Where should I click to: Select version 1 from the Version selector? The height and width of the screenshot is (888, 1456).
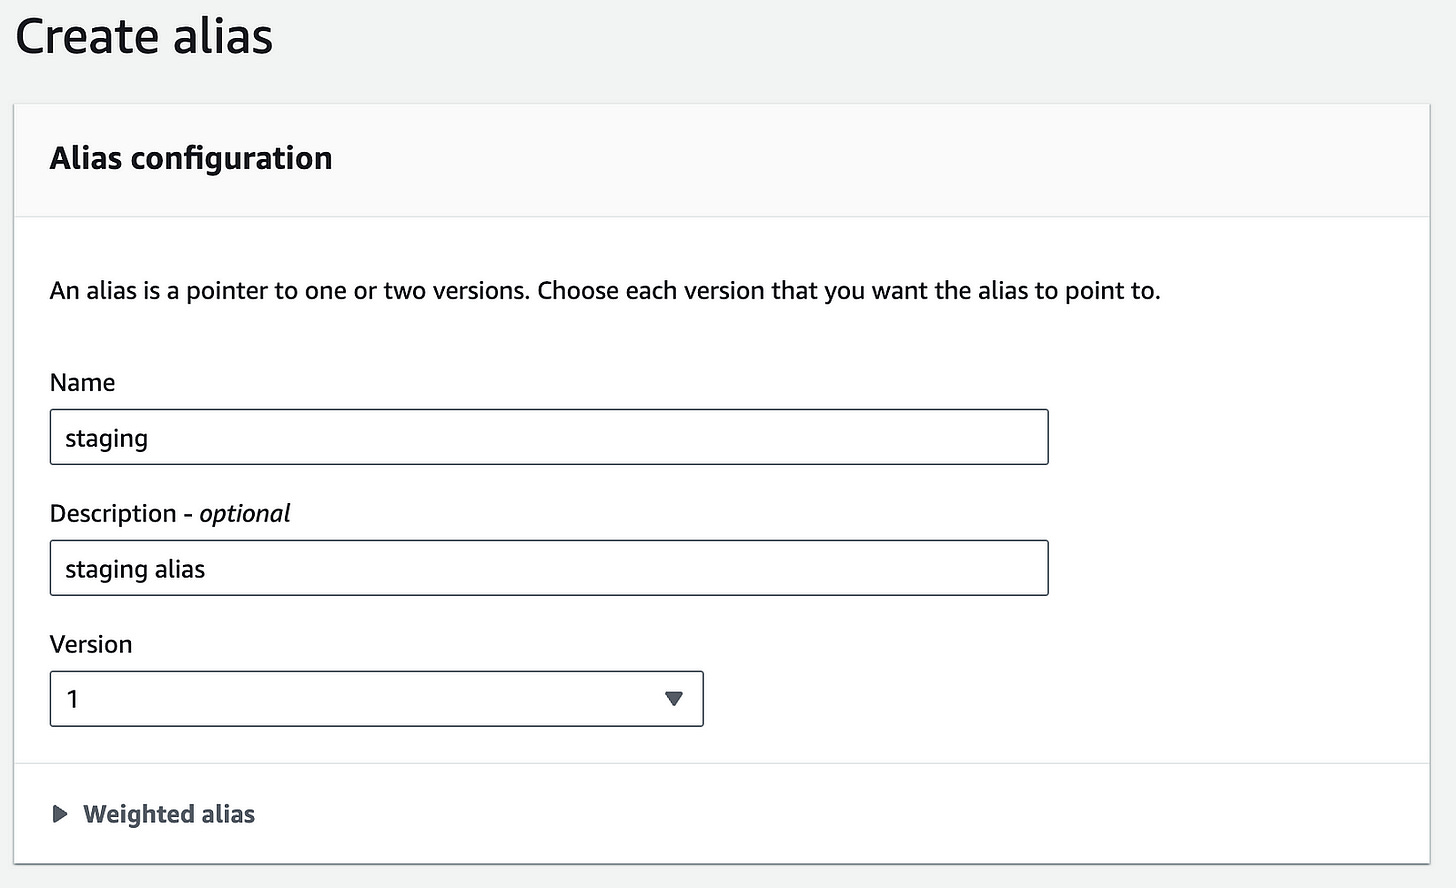[376, 699]
